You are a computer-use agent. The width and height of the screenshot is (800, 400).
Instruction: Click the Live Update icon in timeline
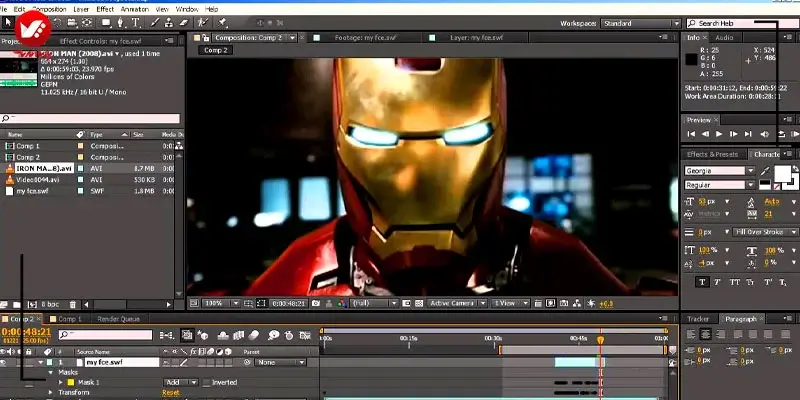pyautogui.click(x=187, y=335)
